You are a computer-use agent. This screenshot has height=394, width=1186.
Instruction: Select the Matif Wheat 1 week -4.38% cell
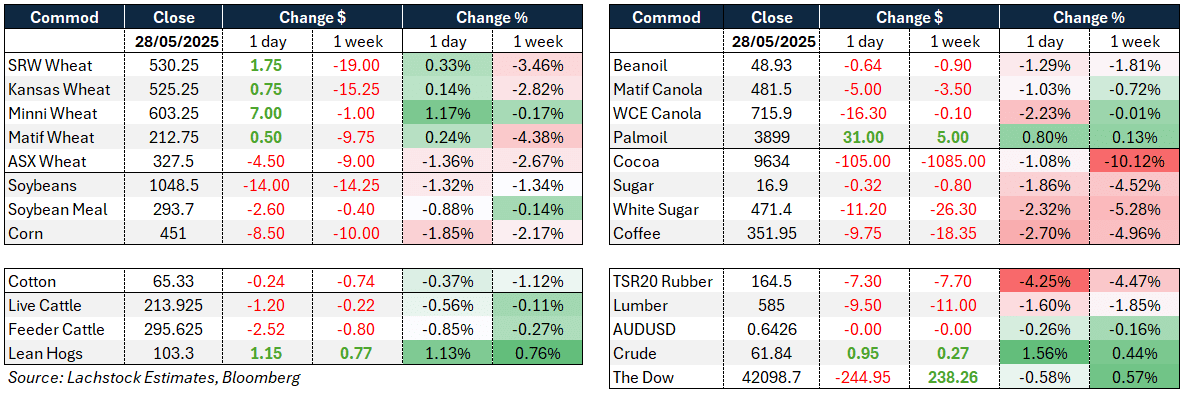point(538,138)
